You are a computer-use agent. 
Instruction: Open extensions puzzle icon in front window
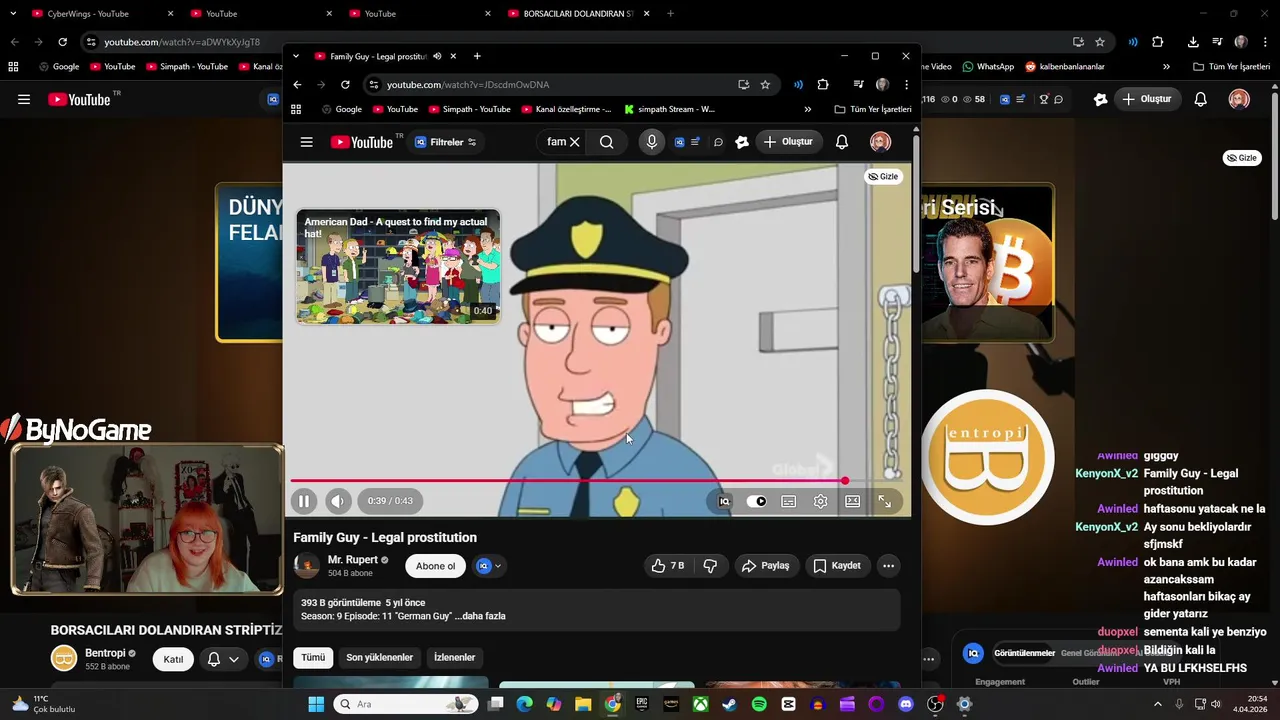tap(823, 85)
